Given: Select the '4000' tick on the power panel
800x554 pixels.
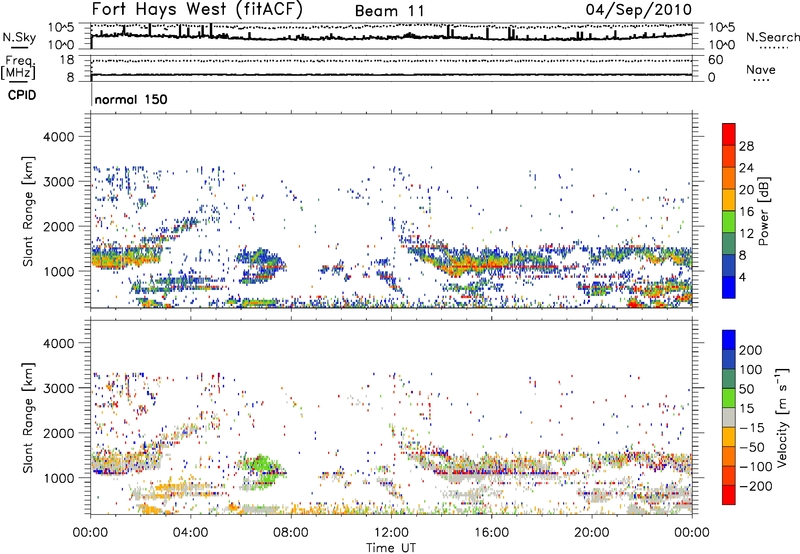Looking at the screenshot, I should (x=58, y=137).
